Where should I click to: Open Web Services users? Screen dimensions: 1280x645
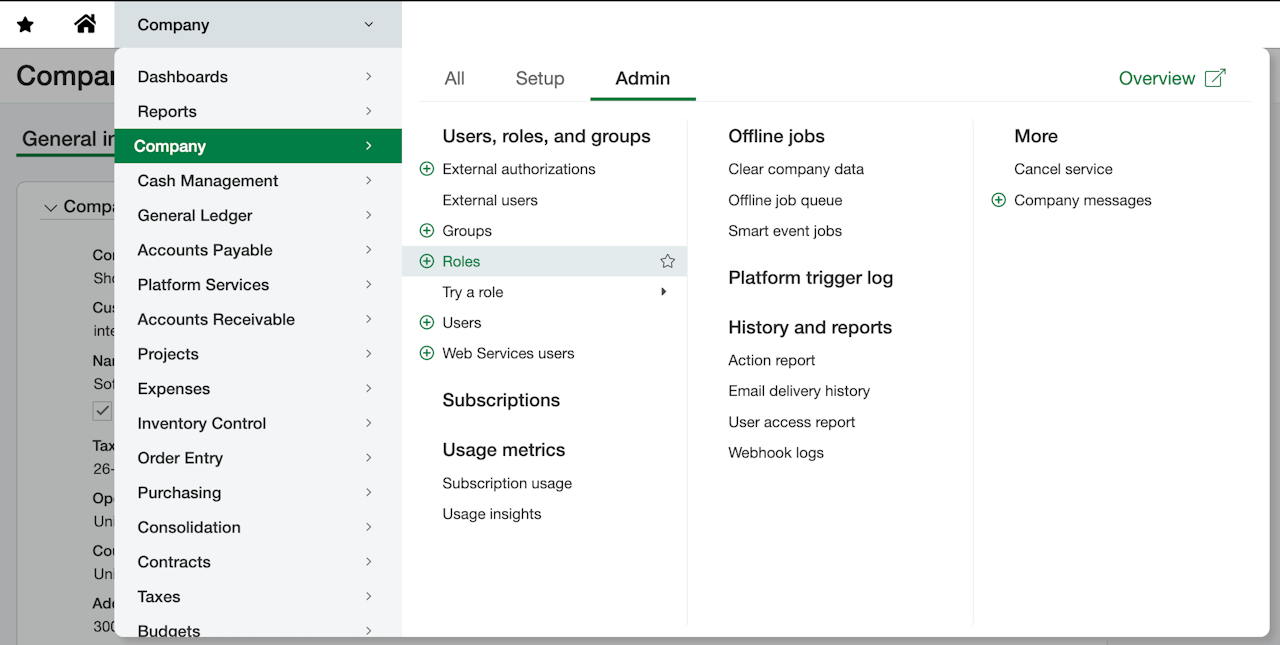[x=508, y=353]
